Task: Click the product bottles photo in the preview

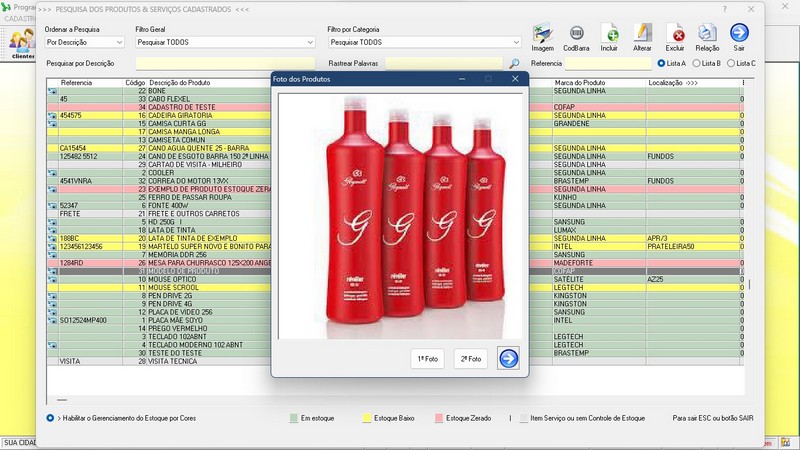Action: tap(400, 216)
